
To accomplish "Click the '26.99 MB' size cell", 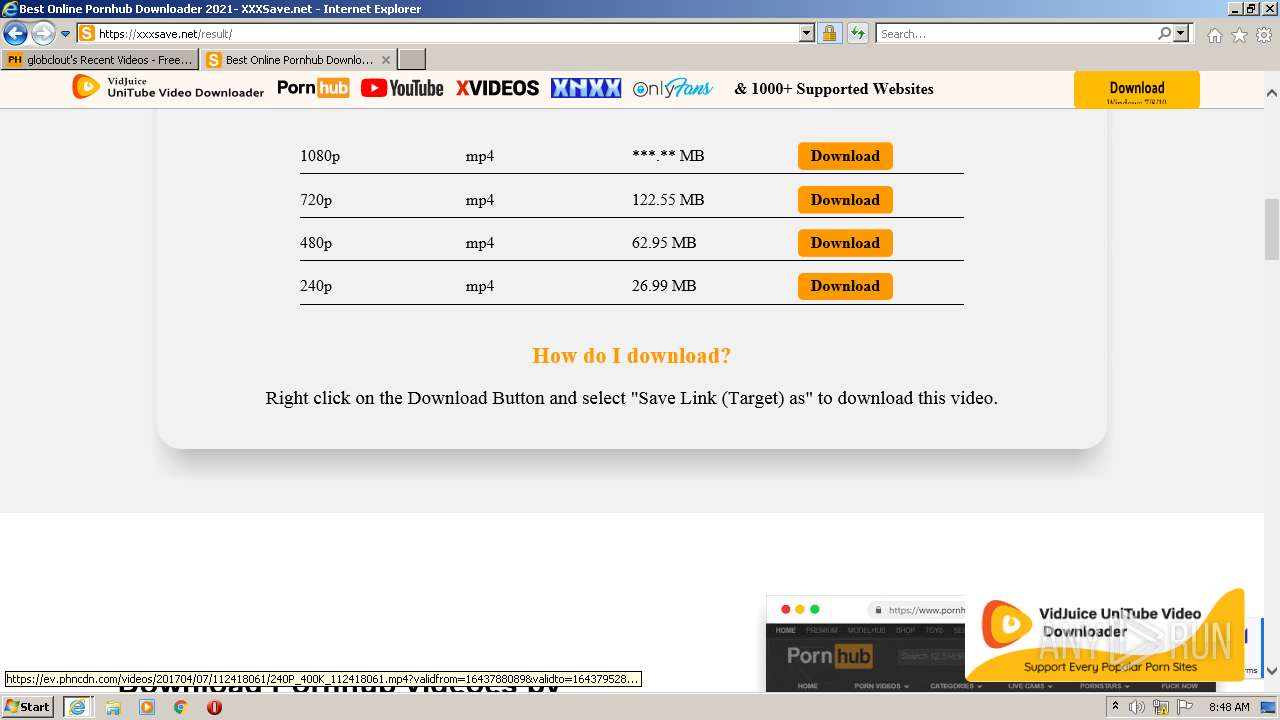I will point(664,286).
